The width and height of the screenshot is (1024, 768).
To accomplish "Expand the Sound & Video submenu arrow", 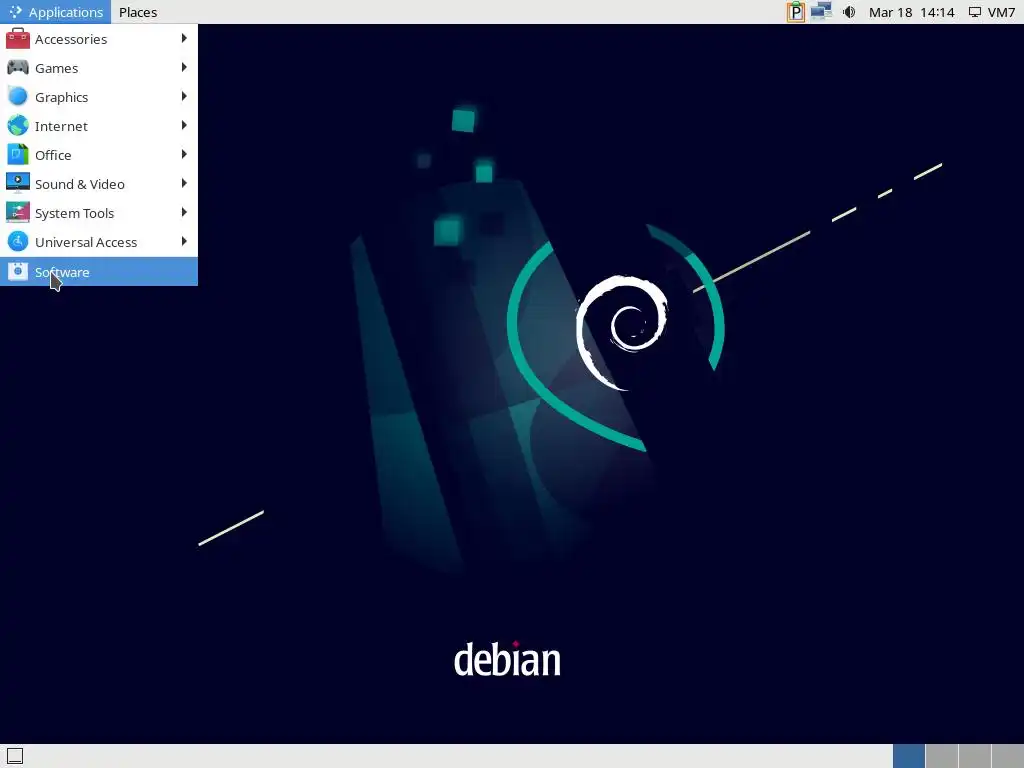I will pyautogui.click(x=184, y=183).
